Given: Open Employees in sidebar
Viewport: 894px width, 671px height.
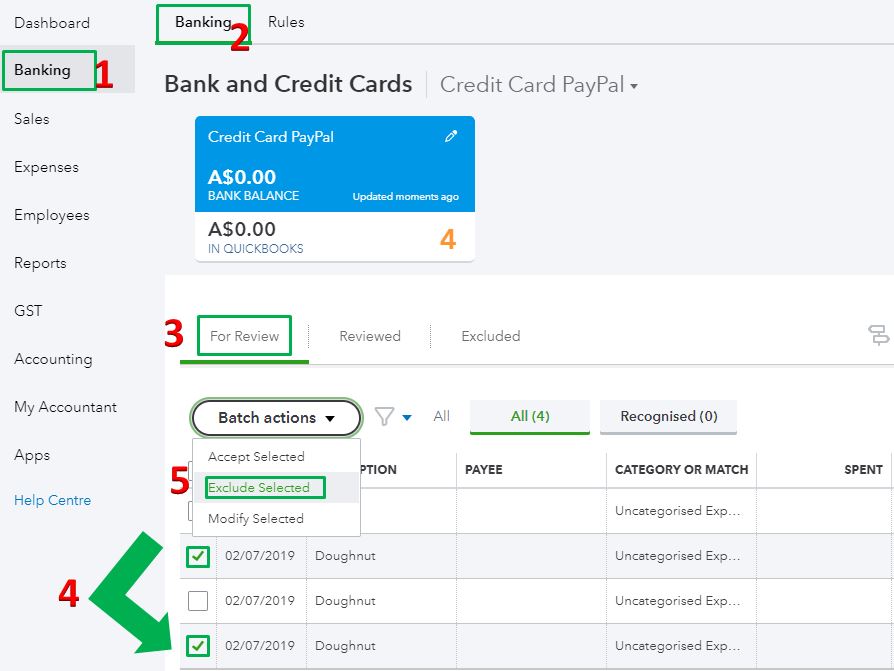Looking at the screenshot, I should pyautogui.click(x=52, y=215).
